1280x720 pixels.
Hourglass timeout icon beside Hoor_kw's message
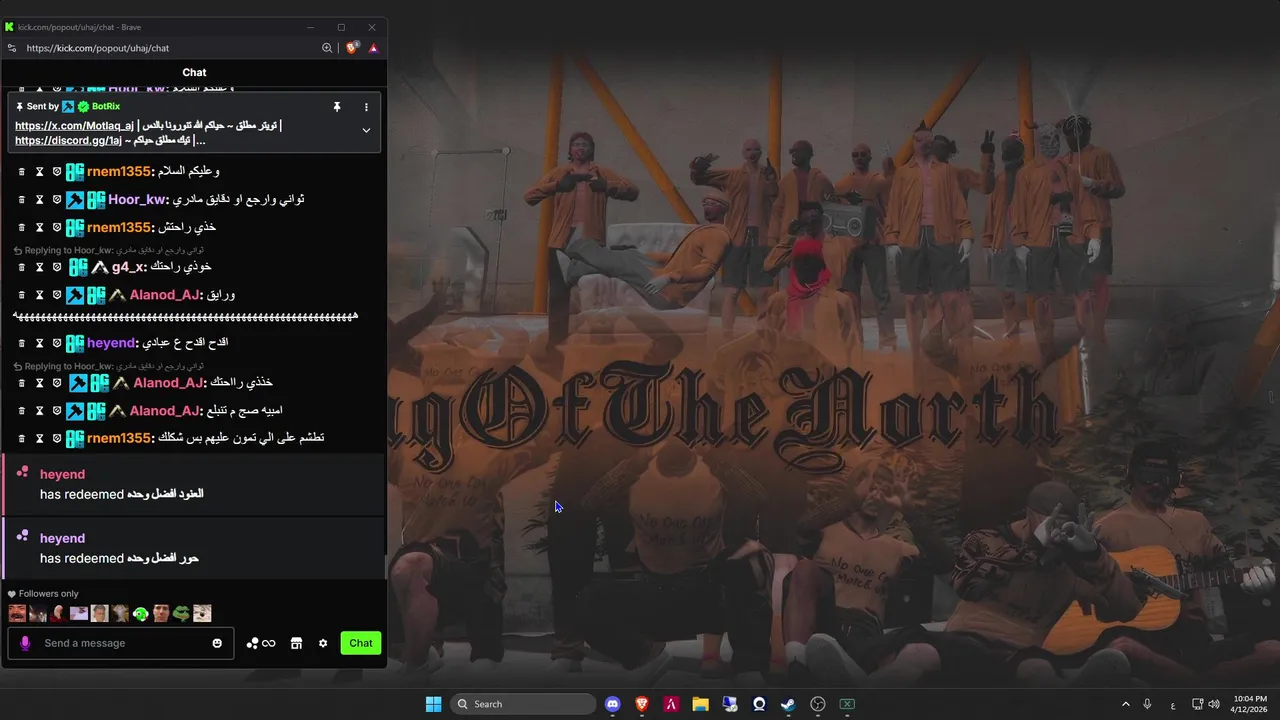(x=40, y=200)
